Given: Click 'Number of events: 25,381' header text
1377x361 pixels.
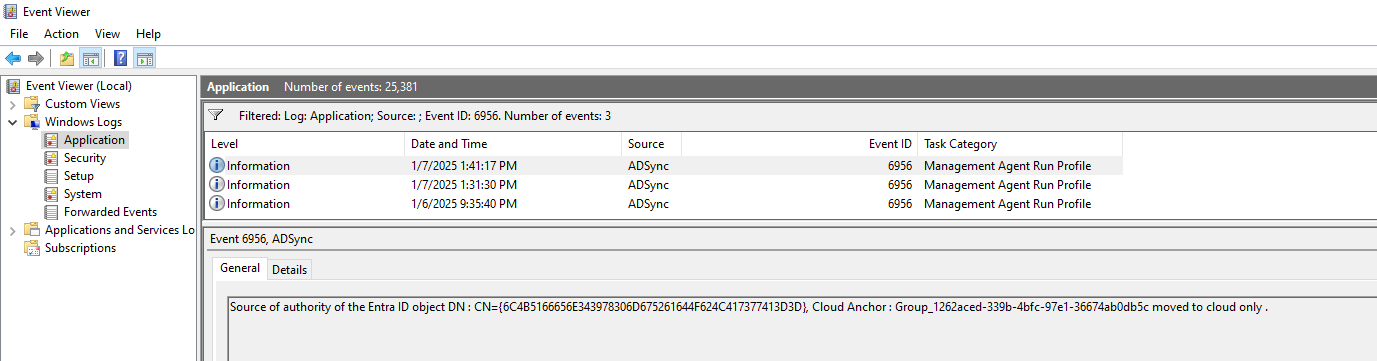Looking at the screenshot, I should pyautogui.click(x=351, y=87).
